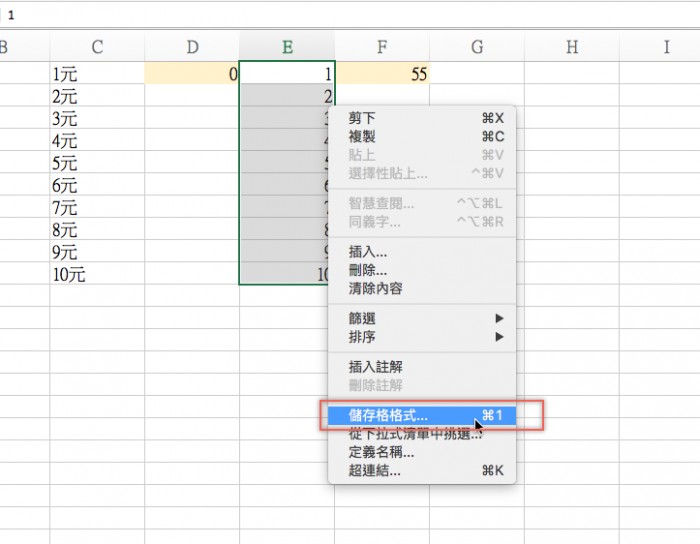Image resolution: width=700 pixels, height=544 pixels.
Task: Click cell containing 4元
Action: (x=97, y=140)
